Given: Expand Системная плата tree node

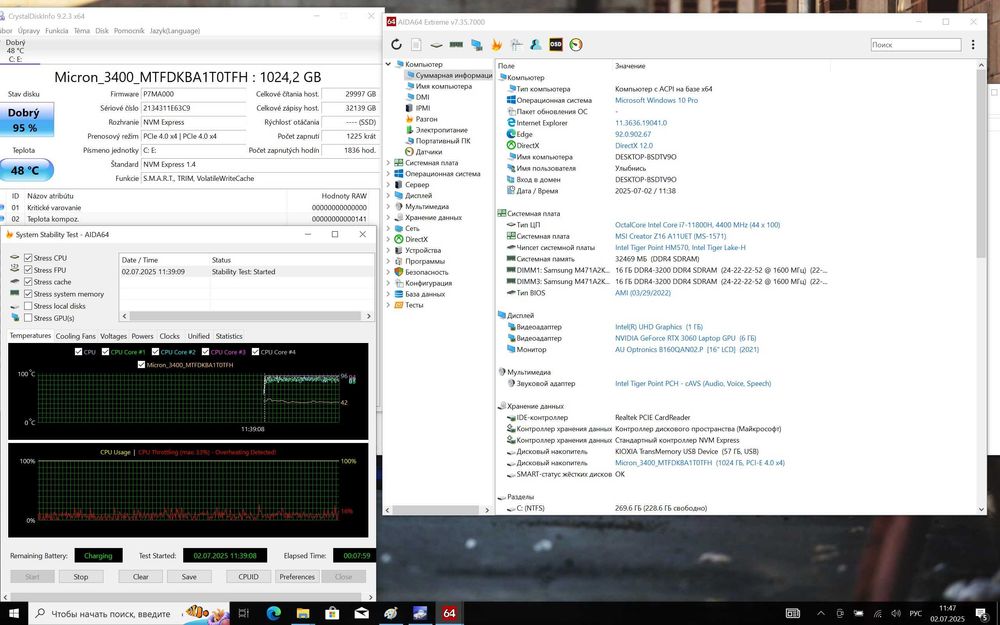Looking at the screenshot, I should (388, 163).
